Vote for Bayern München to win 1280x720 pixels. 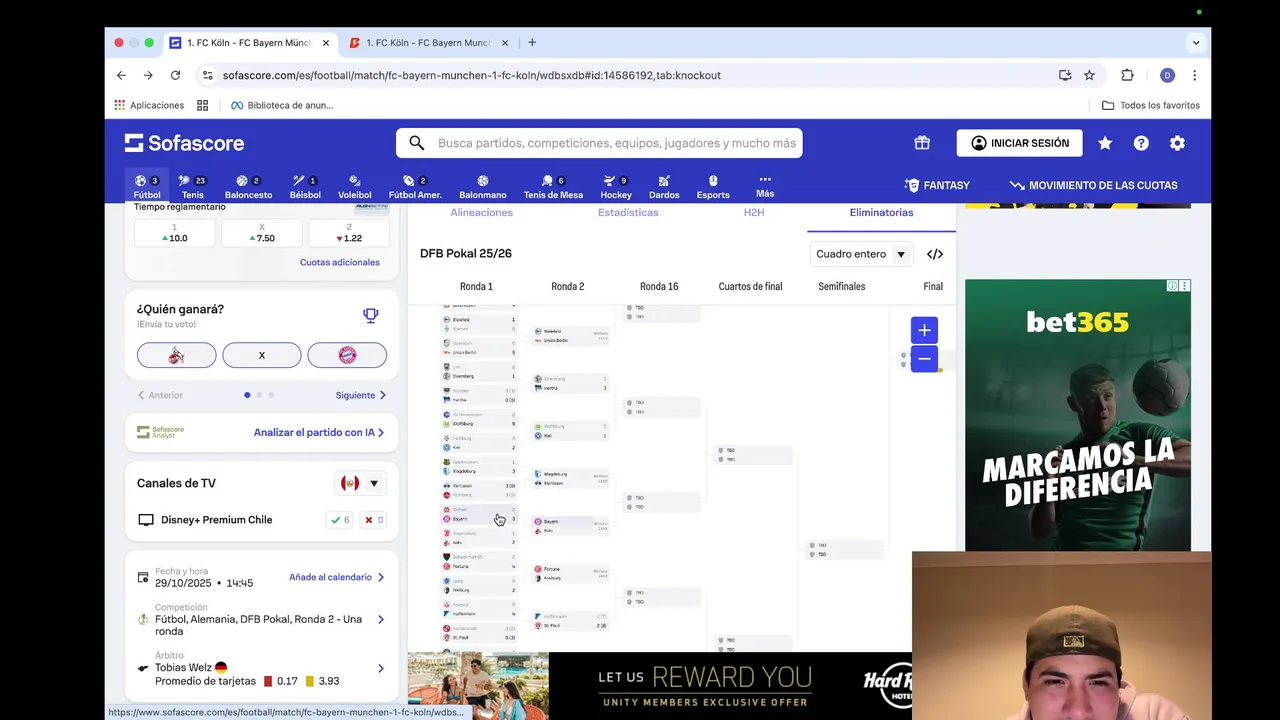[347, 355]
